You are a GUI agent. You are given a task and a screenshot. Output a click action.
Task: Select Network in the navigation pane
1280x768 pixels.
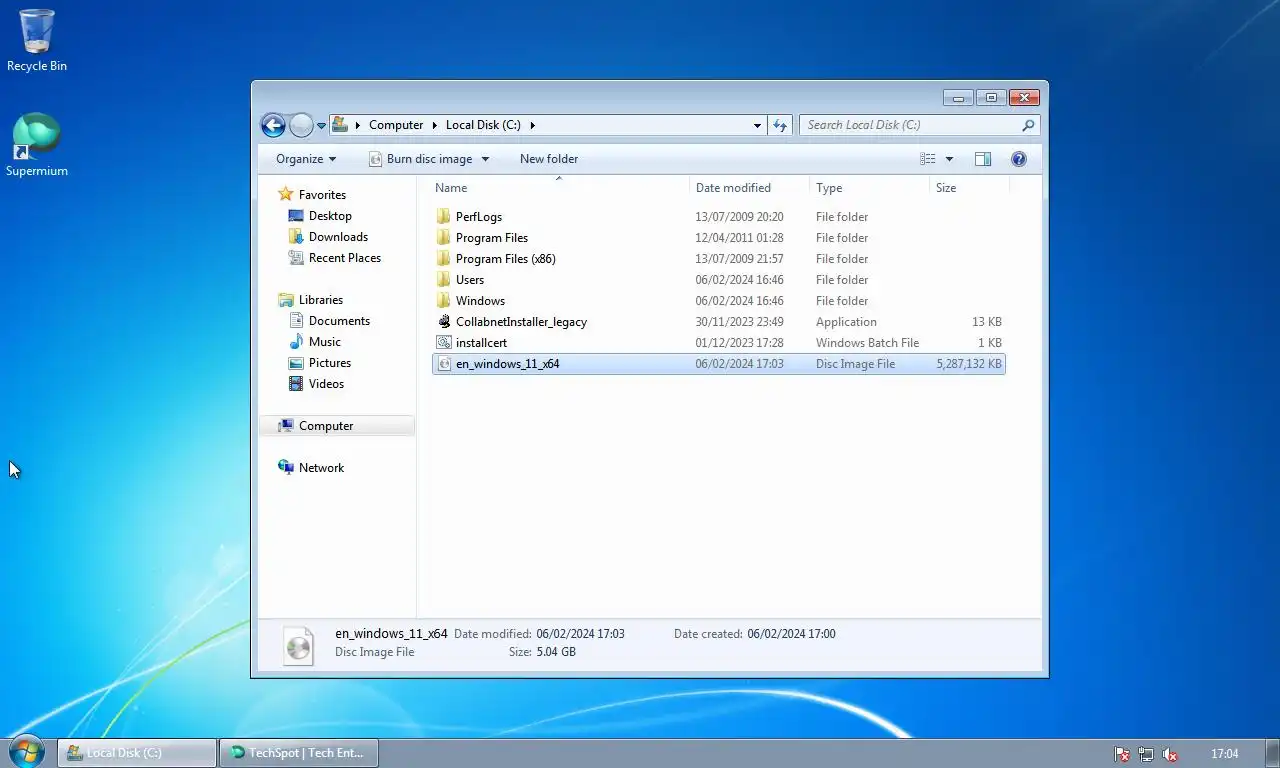click(x=321, y=468)
